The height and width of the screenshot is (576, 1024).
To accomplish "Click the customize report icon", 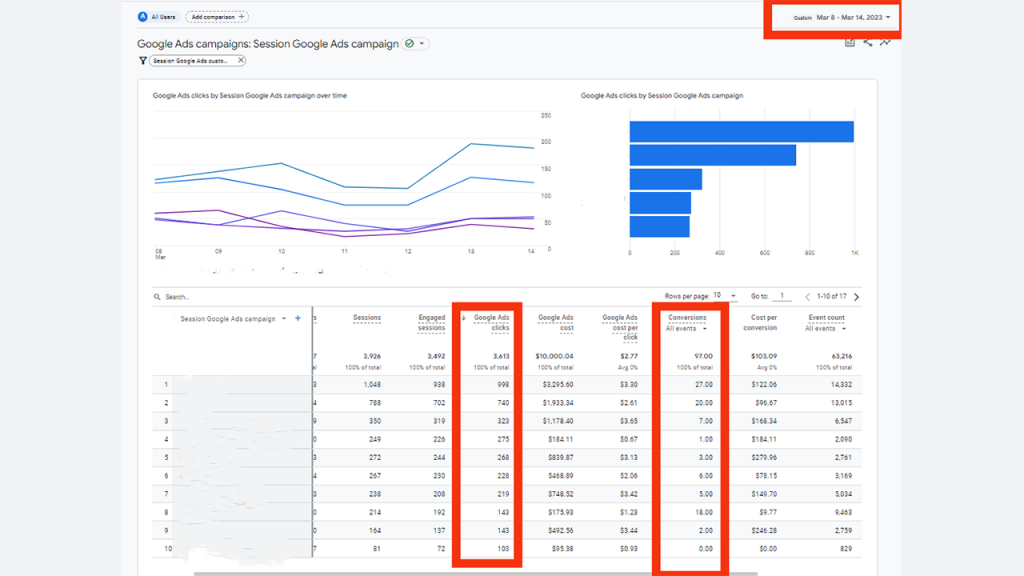I will click(x=850, y=42).
